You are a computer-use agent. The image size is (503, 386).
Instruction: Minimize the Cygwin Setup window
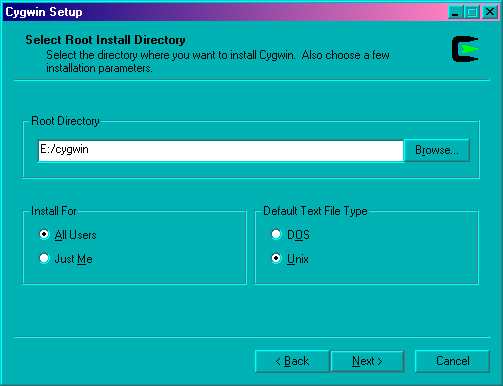tap(455, 12)
